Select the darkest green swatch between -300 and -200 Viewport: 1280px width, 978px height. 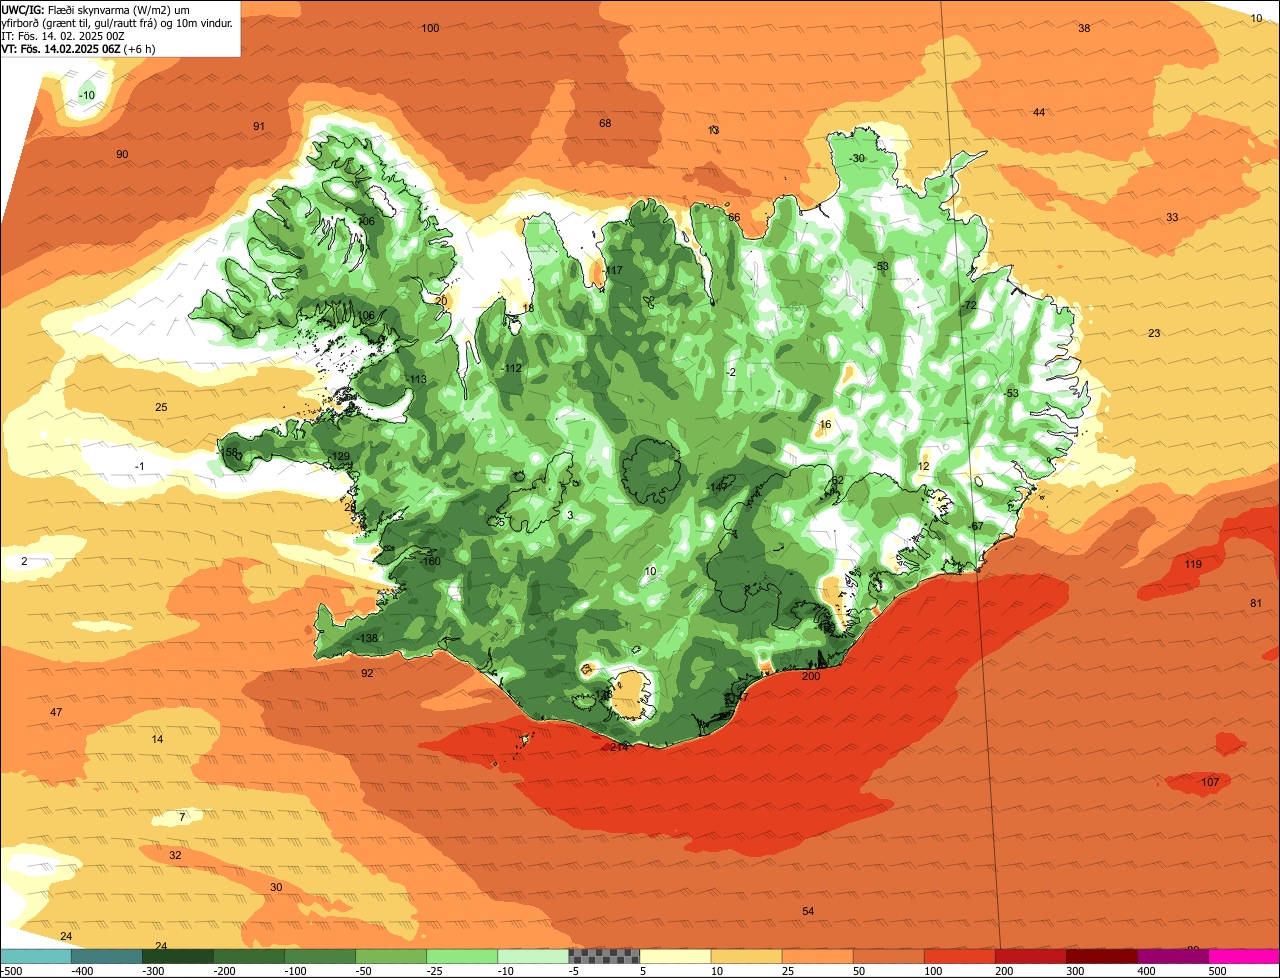[x=177, y=956]
